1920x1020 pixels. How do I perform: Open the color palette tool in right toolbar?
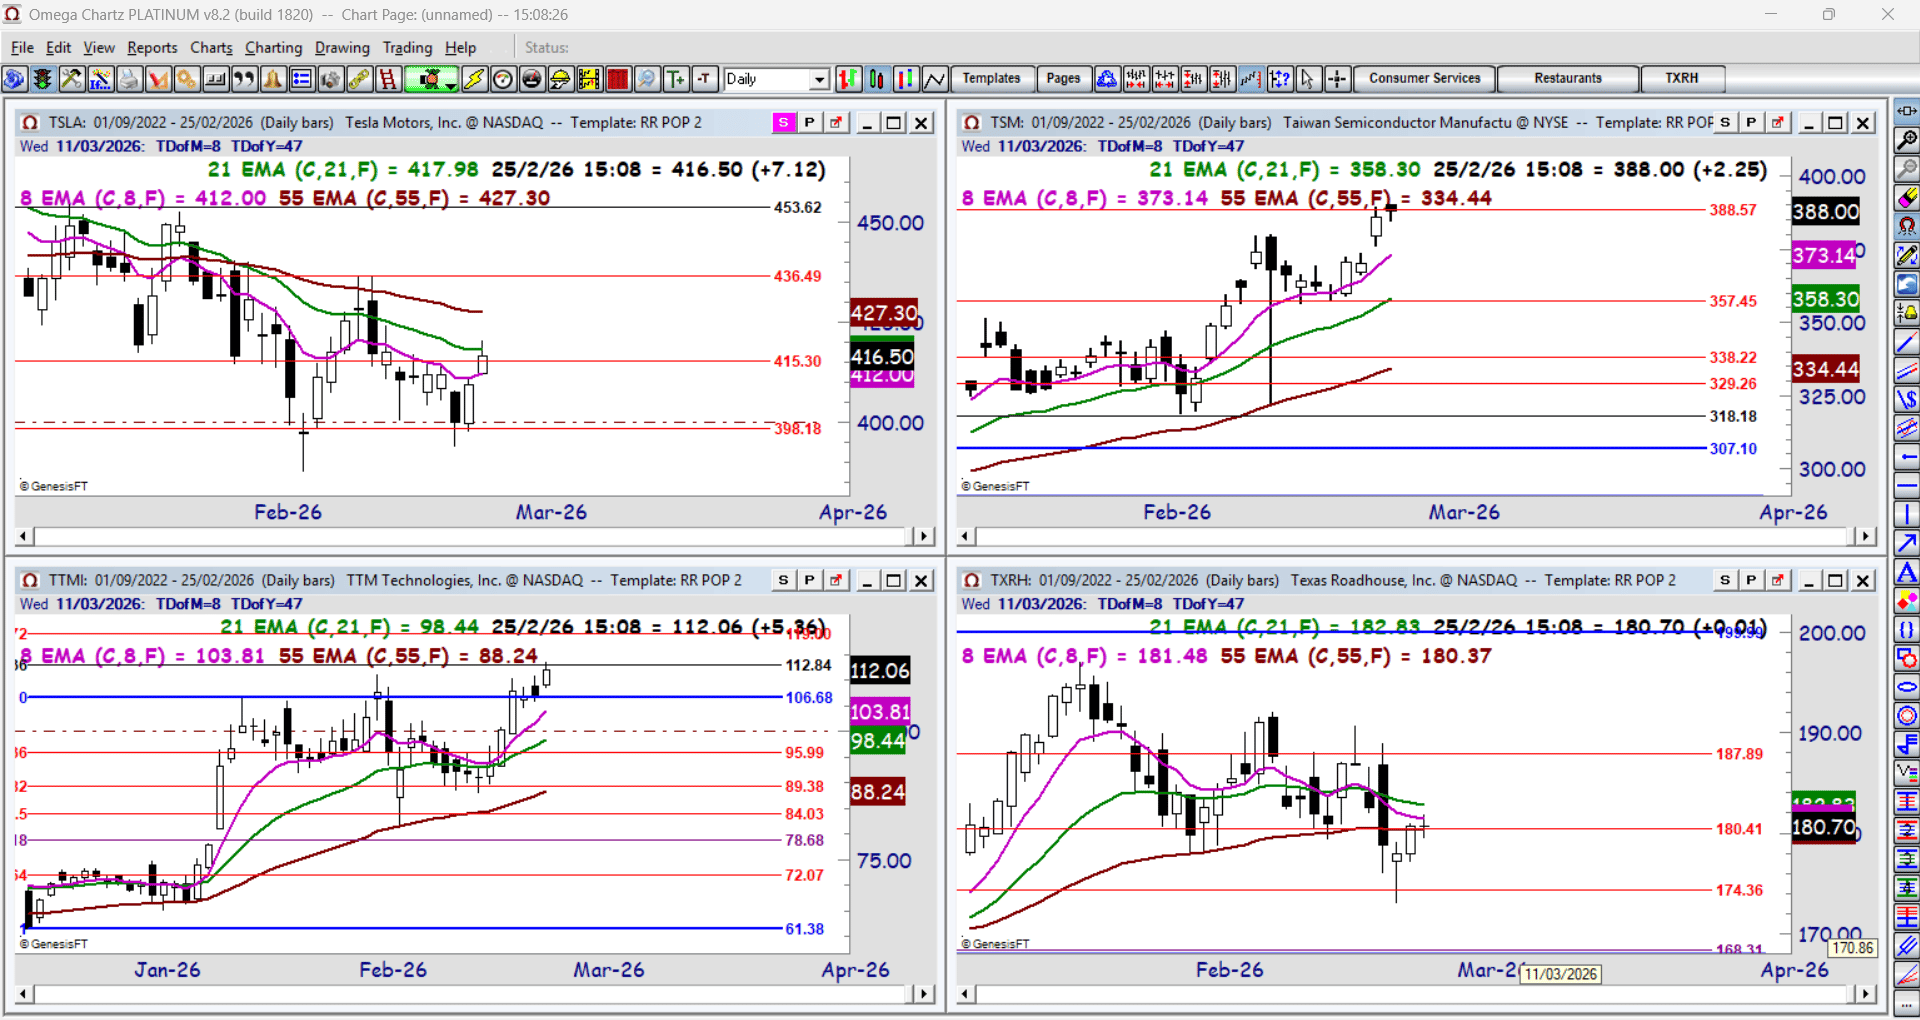click(x=1907, y=601)
